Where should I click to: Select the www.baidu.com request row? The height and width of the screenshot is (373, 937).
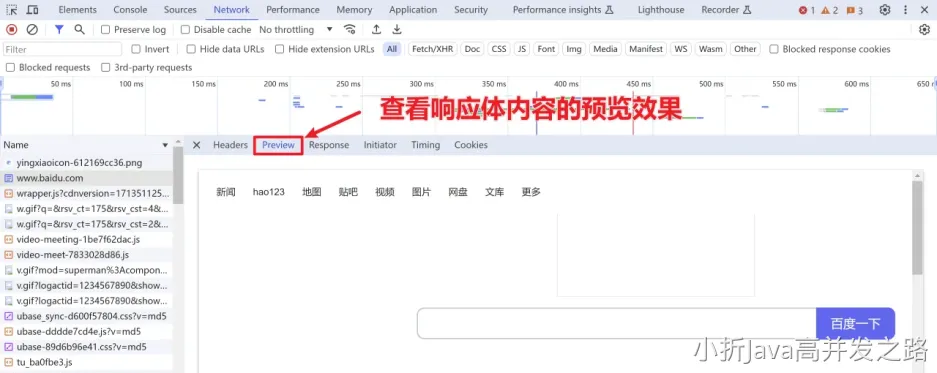point(87,178)
